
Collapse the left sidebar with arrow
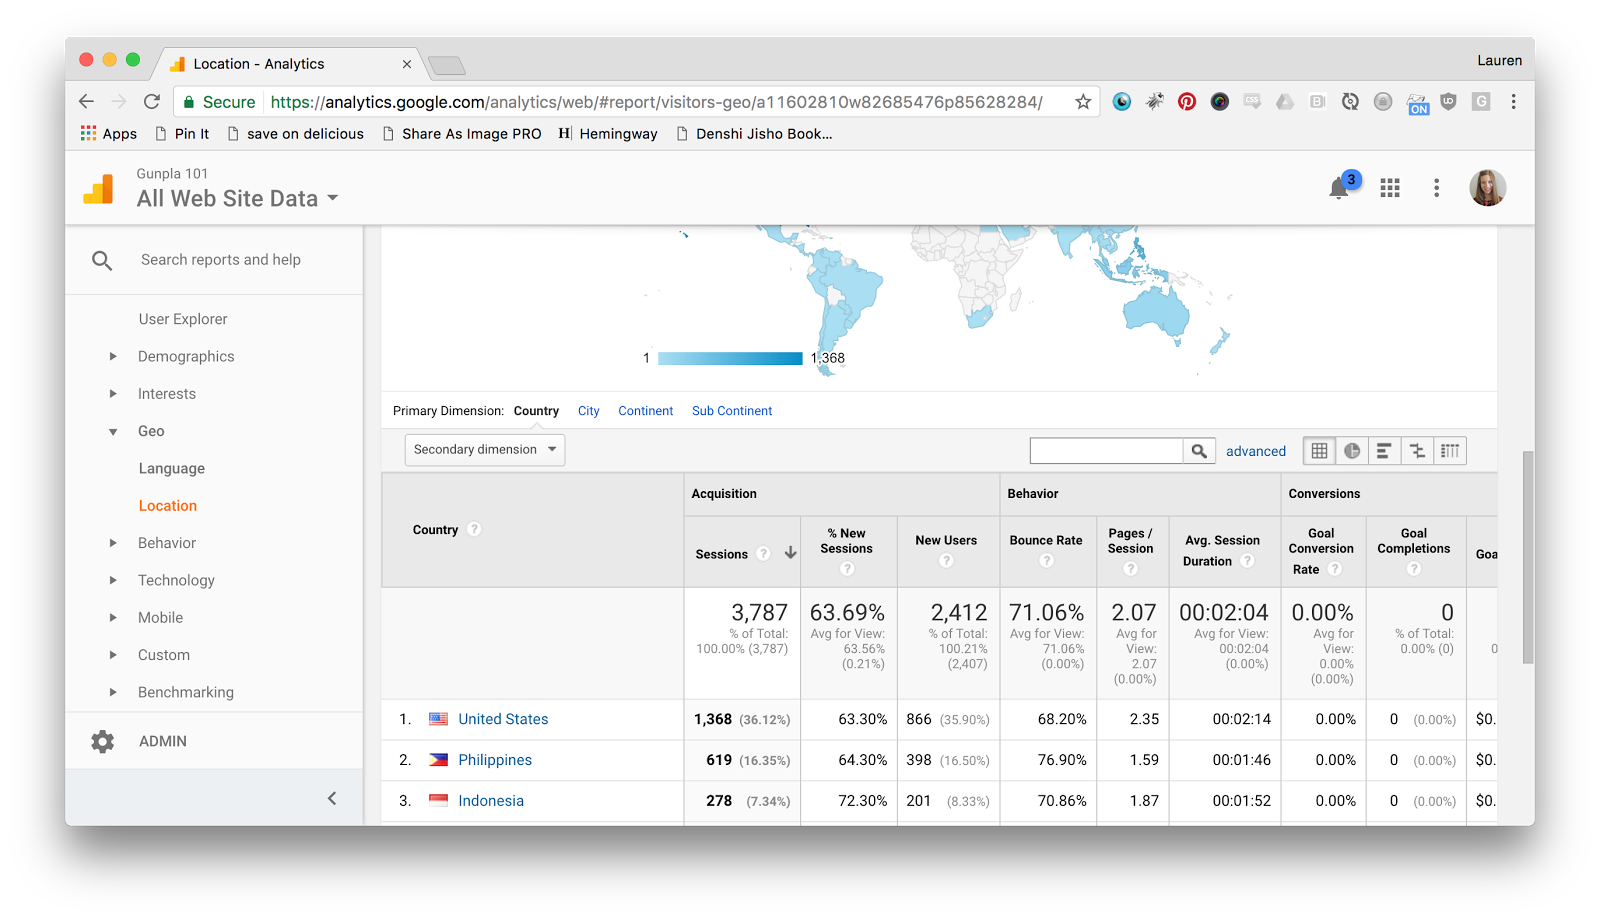click(332, 798)
